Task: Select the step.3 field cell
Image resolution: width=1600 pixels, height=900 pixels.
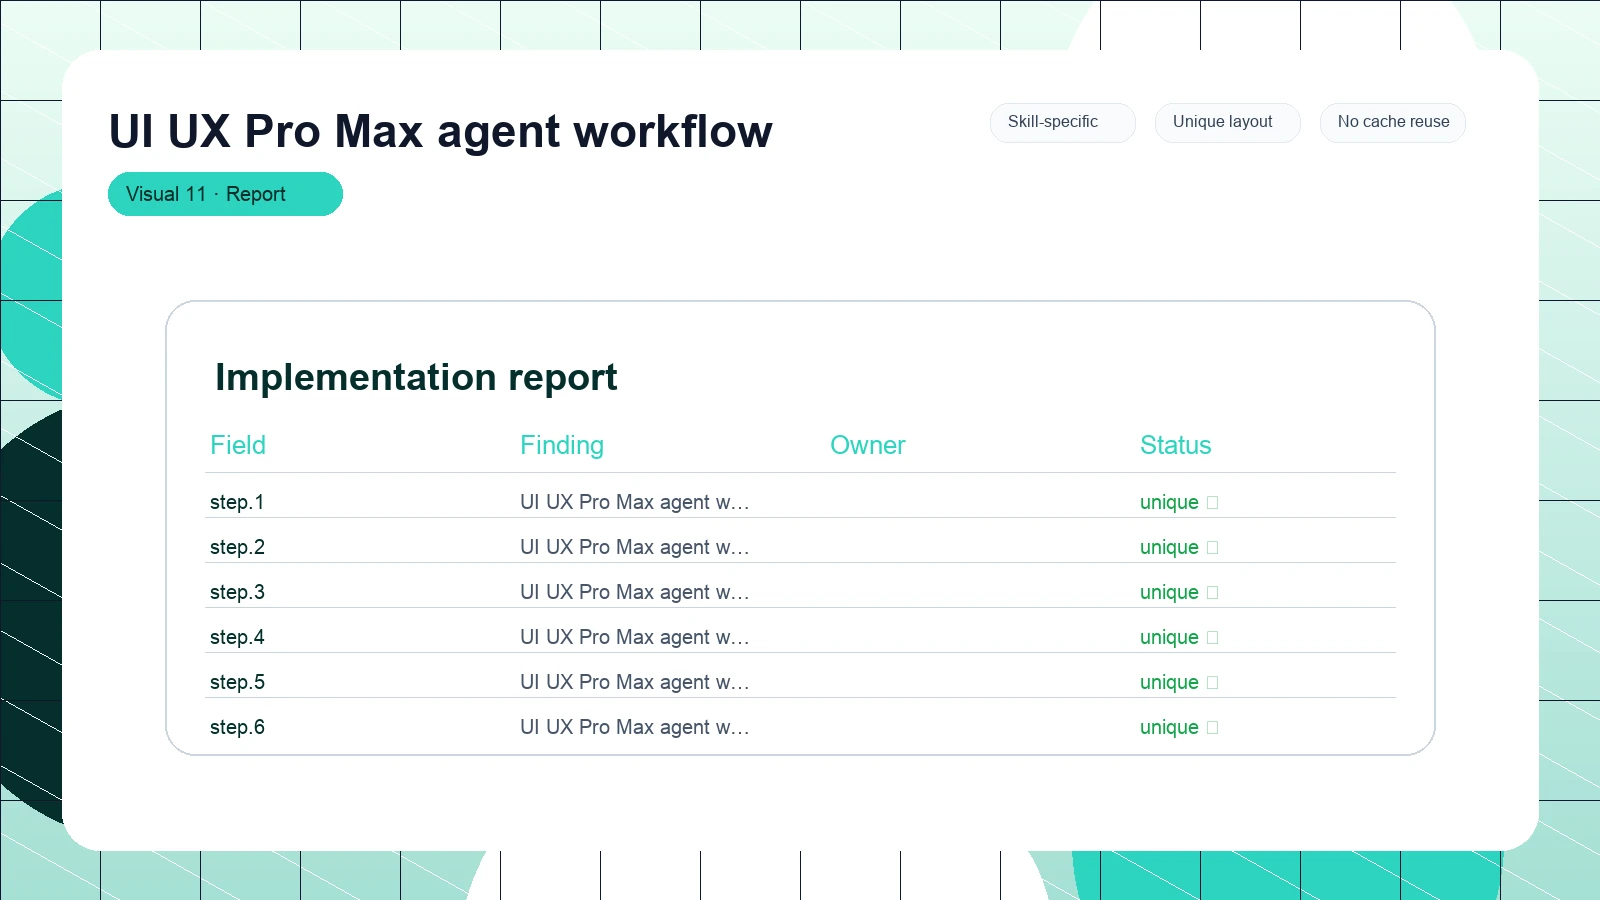Action: pyautogui.click(x=237, y=592)
